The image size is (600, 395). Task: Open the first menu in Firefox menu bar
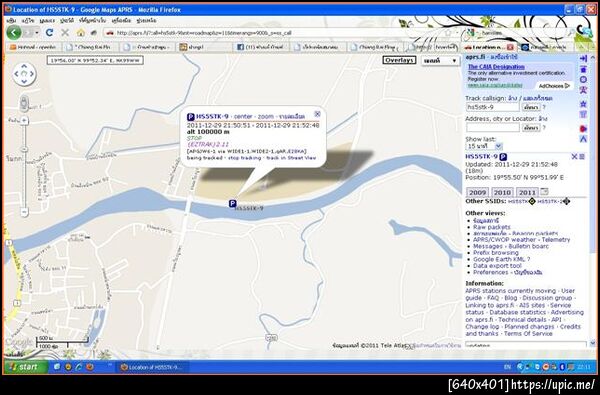click(11, 20)
